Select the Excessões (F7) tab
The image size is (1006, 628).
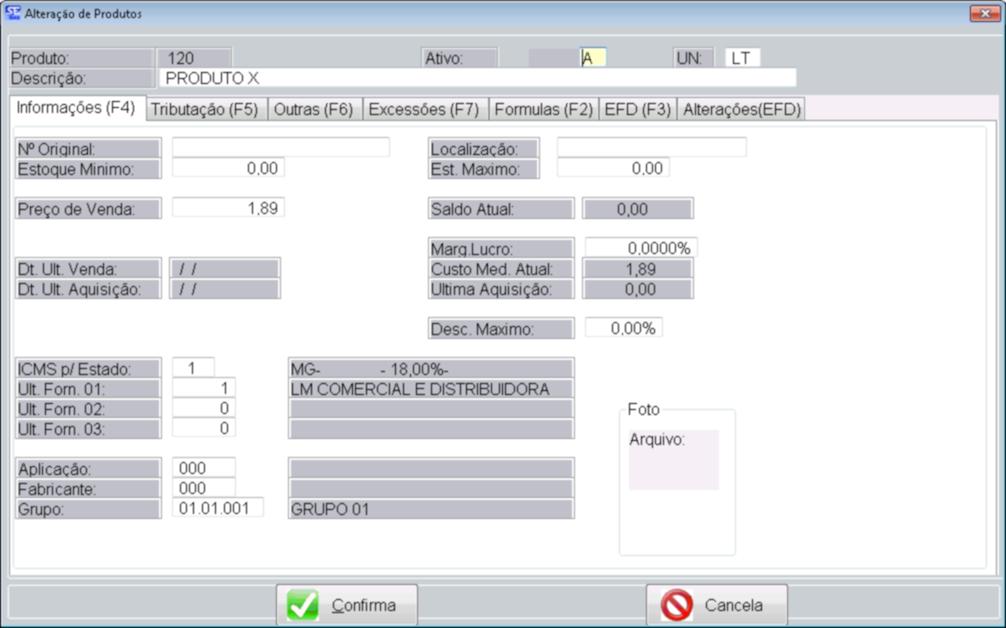click(x=424, y=110)
